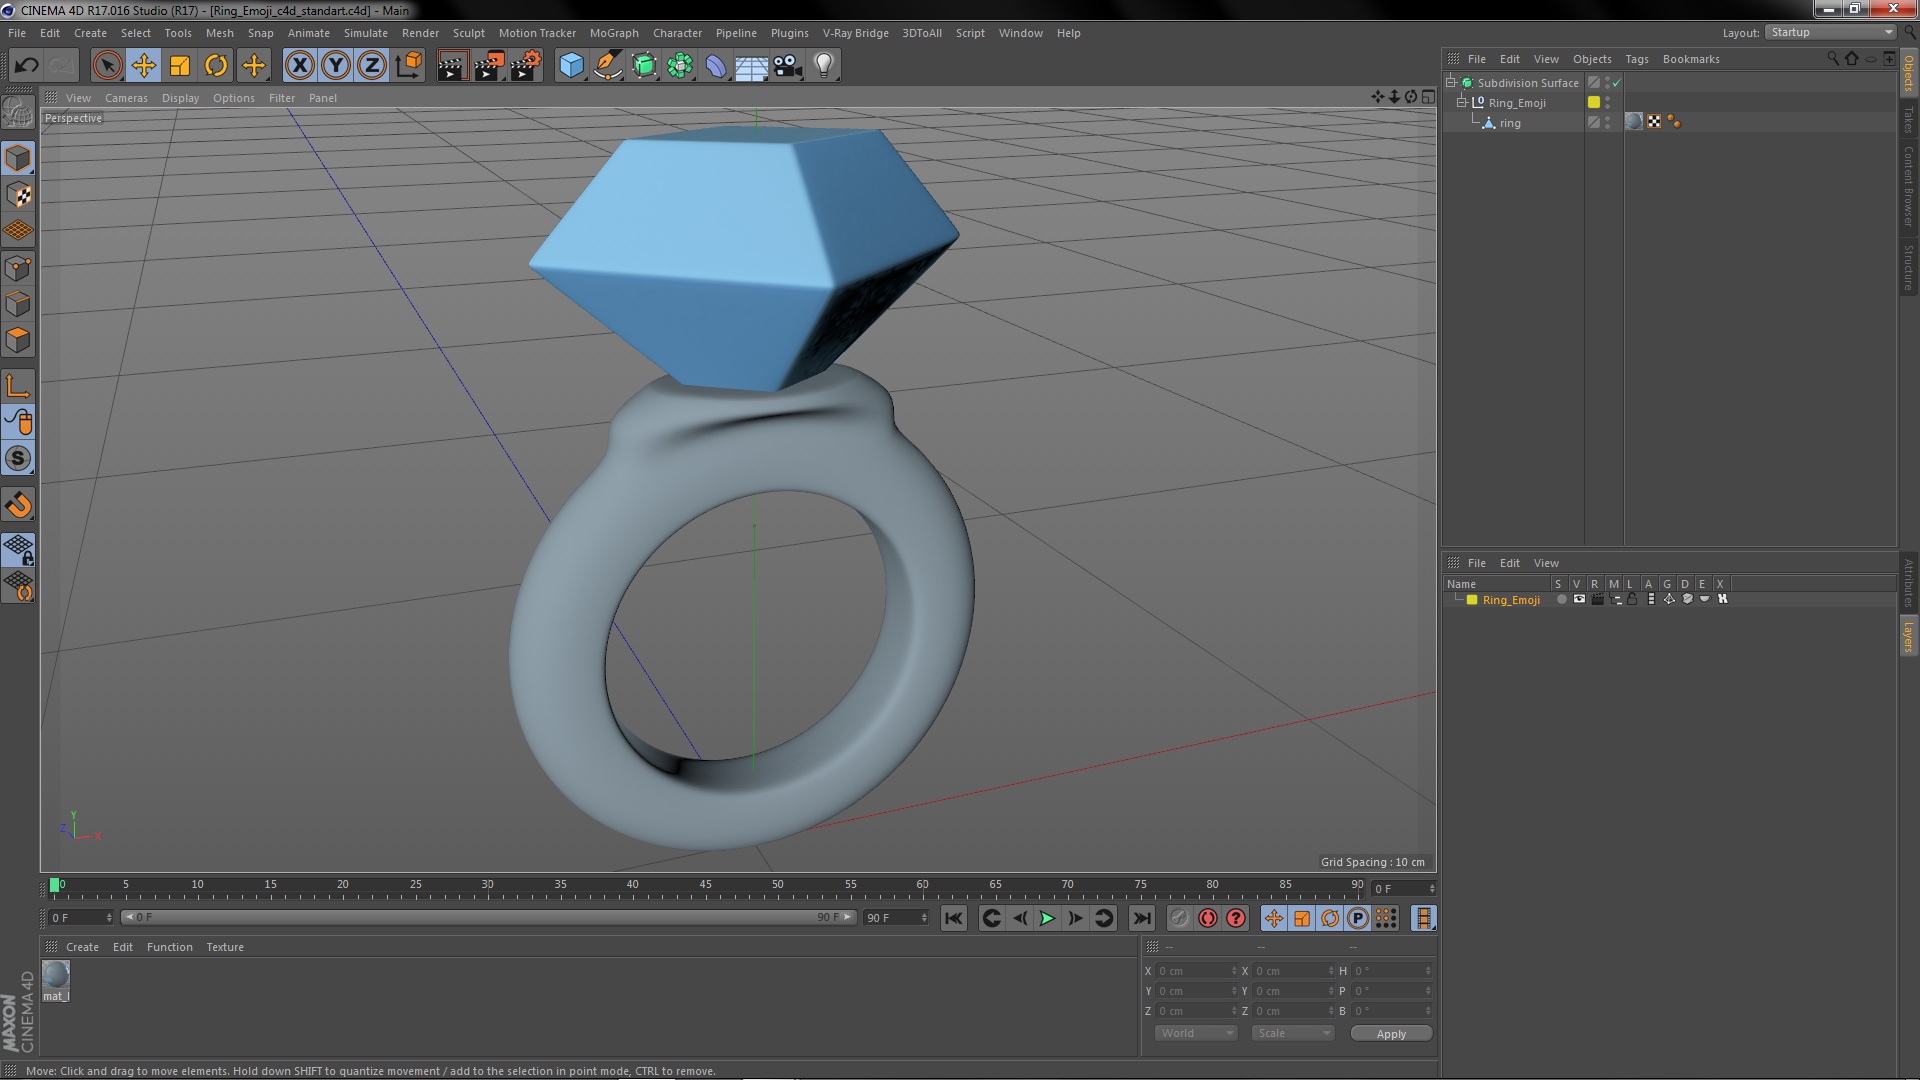Viewport: 1920px width, 1080px height.
Task: Open Object Manager search magnifier
Action: 1833,59
